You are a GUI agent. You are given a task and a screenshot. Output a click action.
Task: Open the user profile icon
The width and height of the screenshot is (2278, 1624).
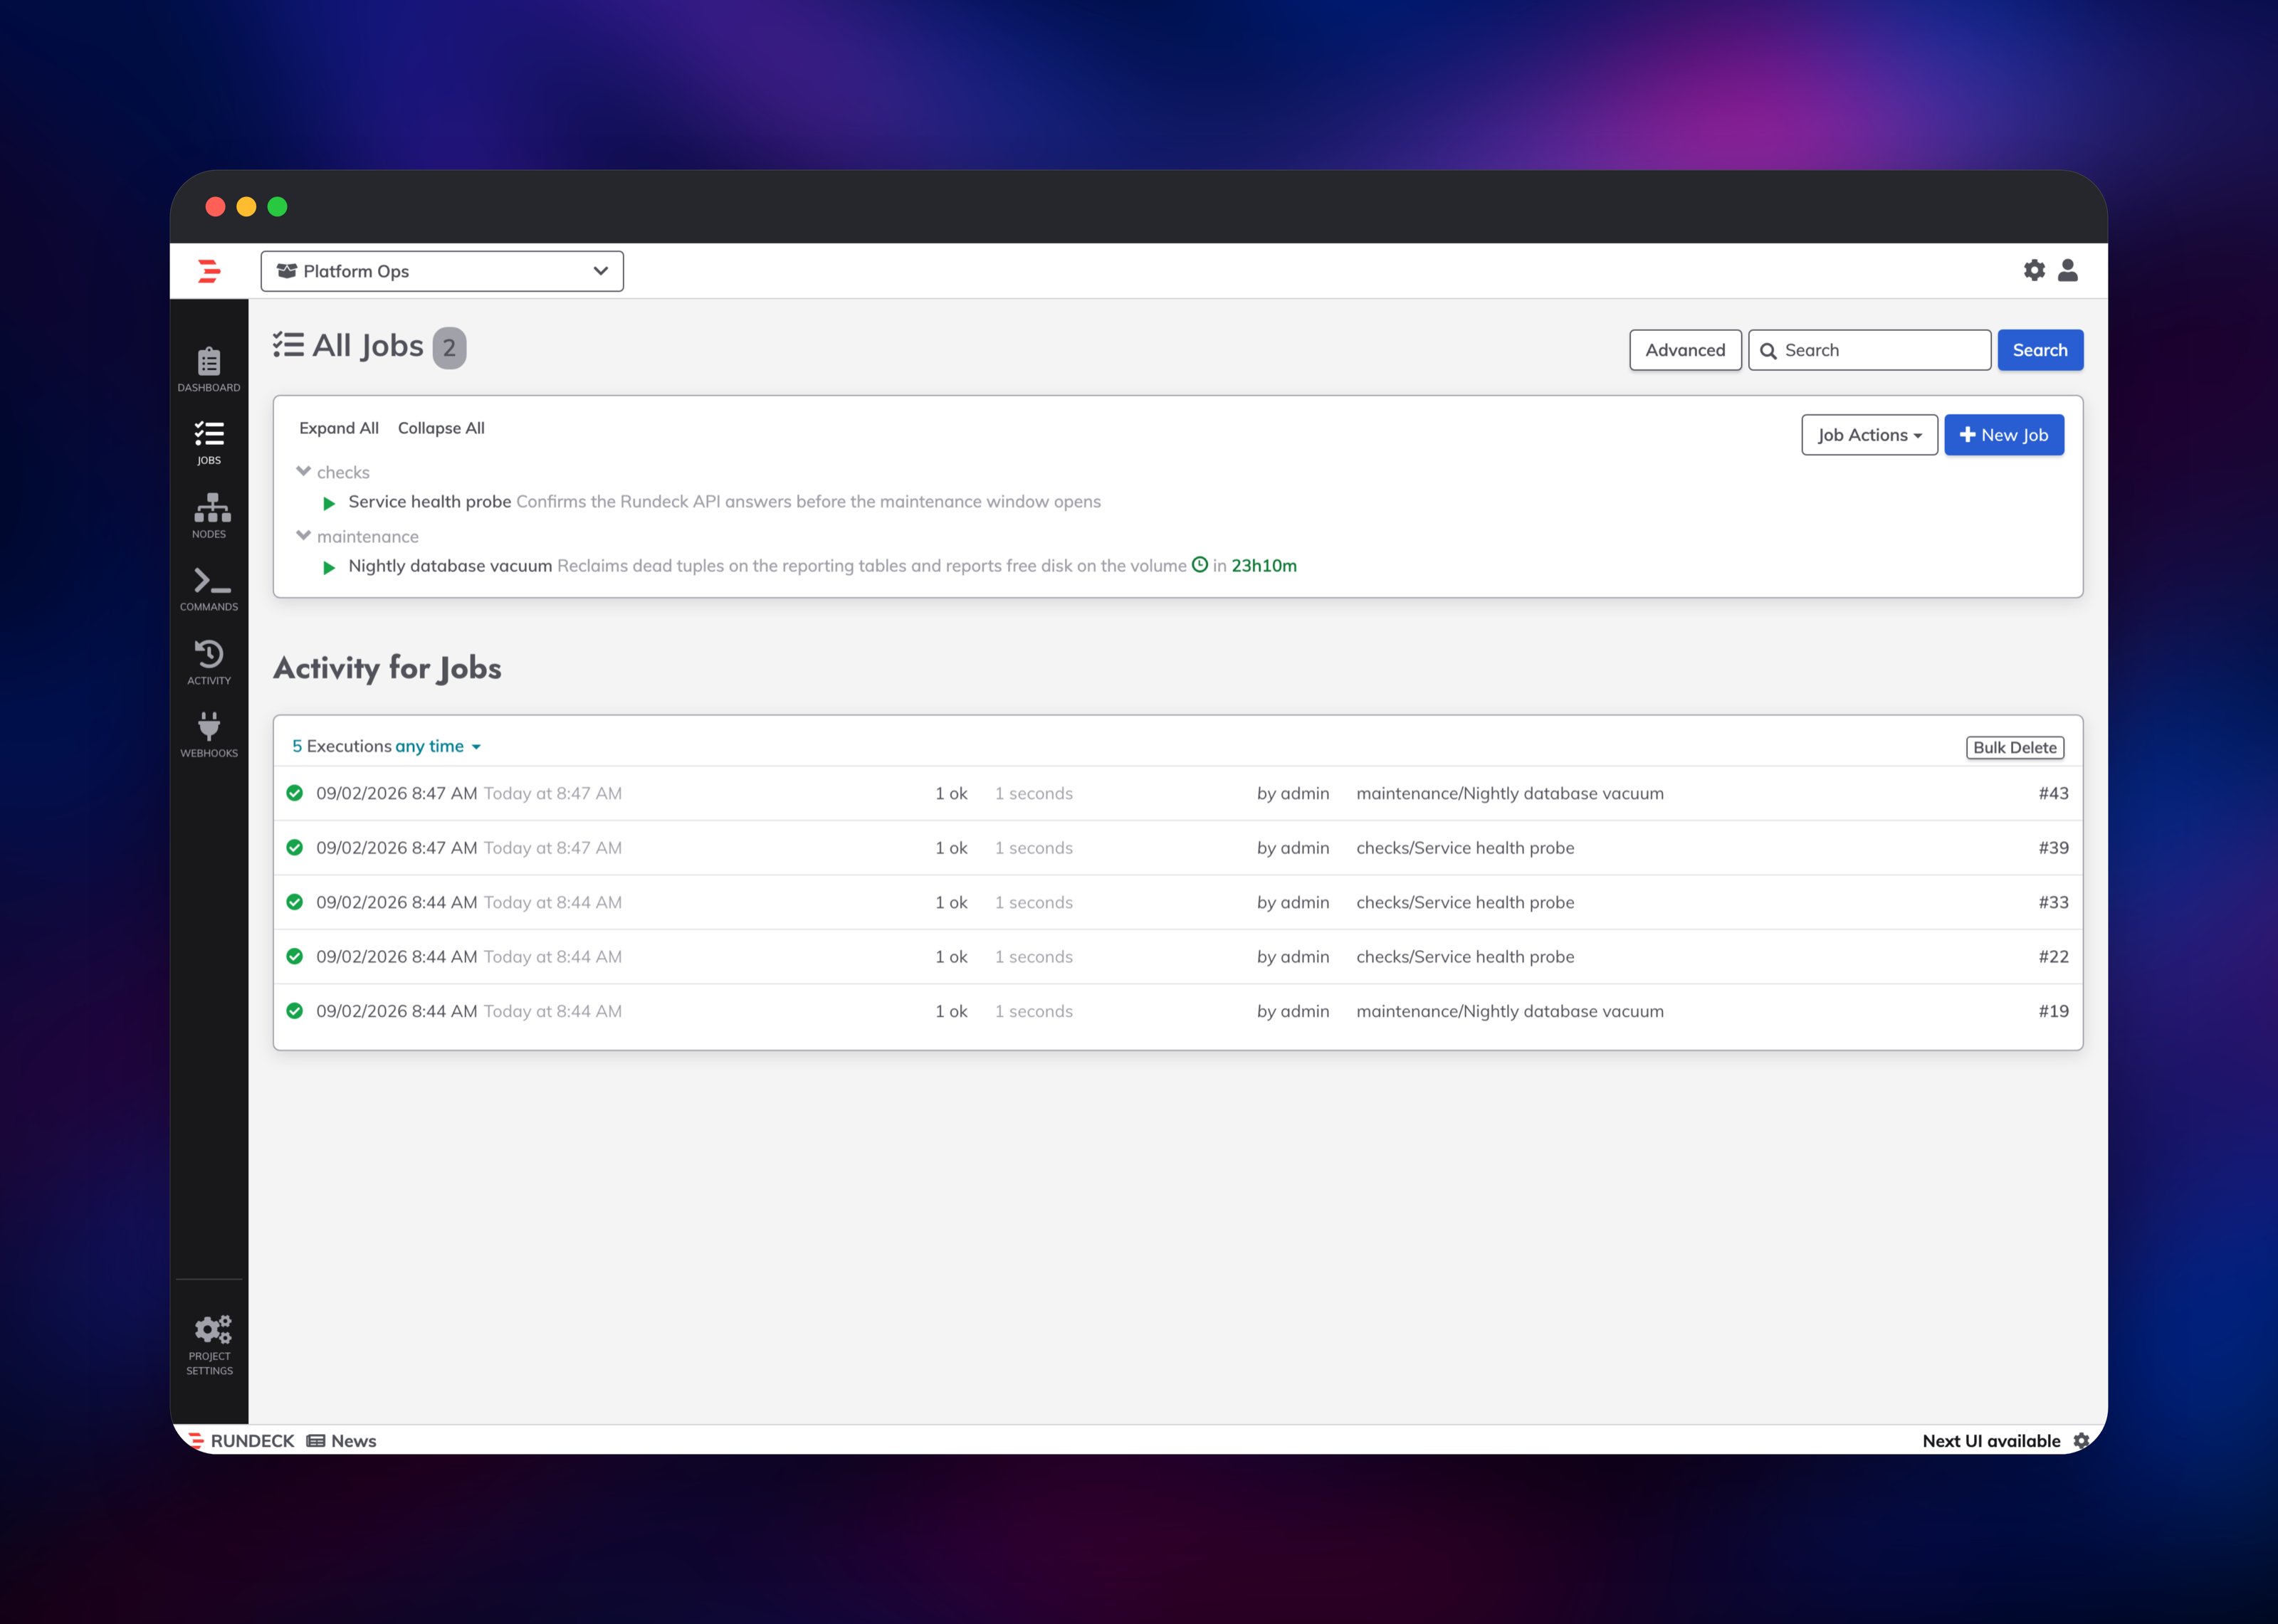pyautogui.click(x=2068, y=270)
